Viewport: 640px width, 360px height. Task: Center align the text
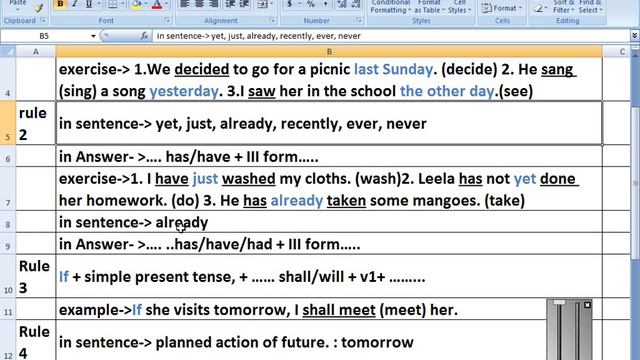click(x=199, y=4)
